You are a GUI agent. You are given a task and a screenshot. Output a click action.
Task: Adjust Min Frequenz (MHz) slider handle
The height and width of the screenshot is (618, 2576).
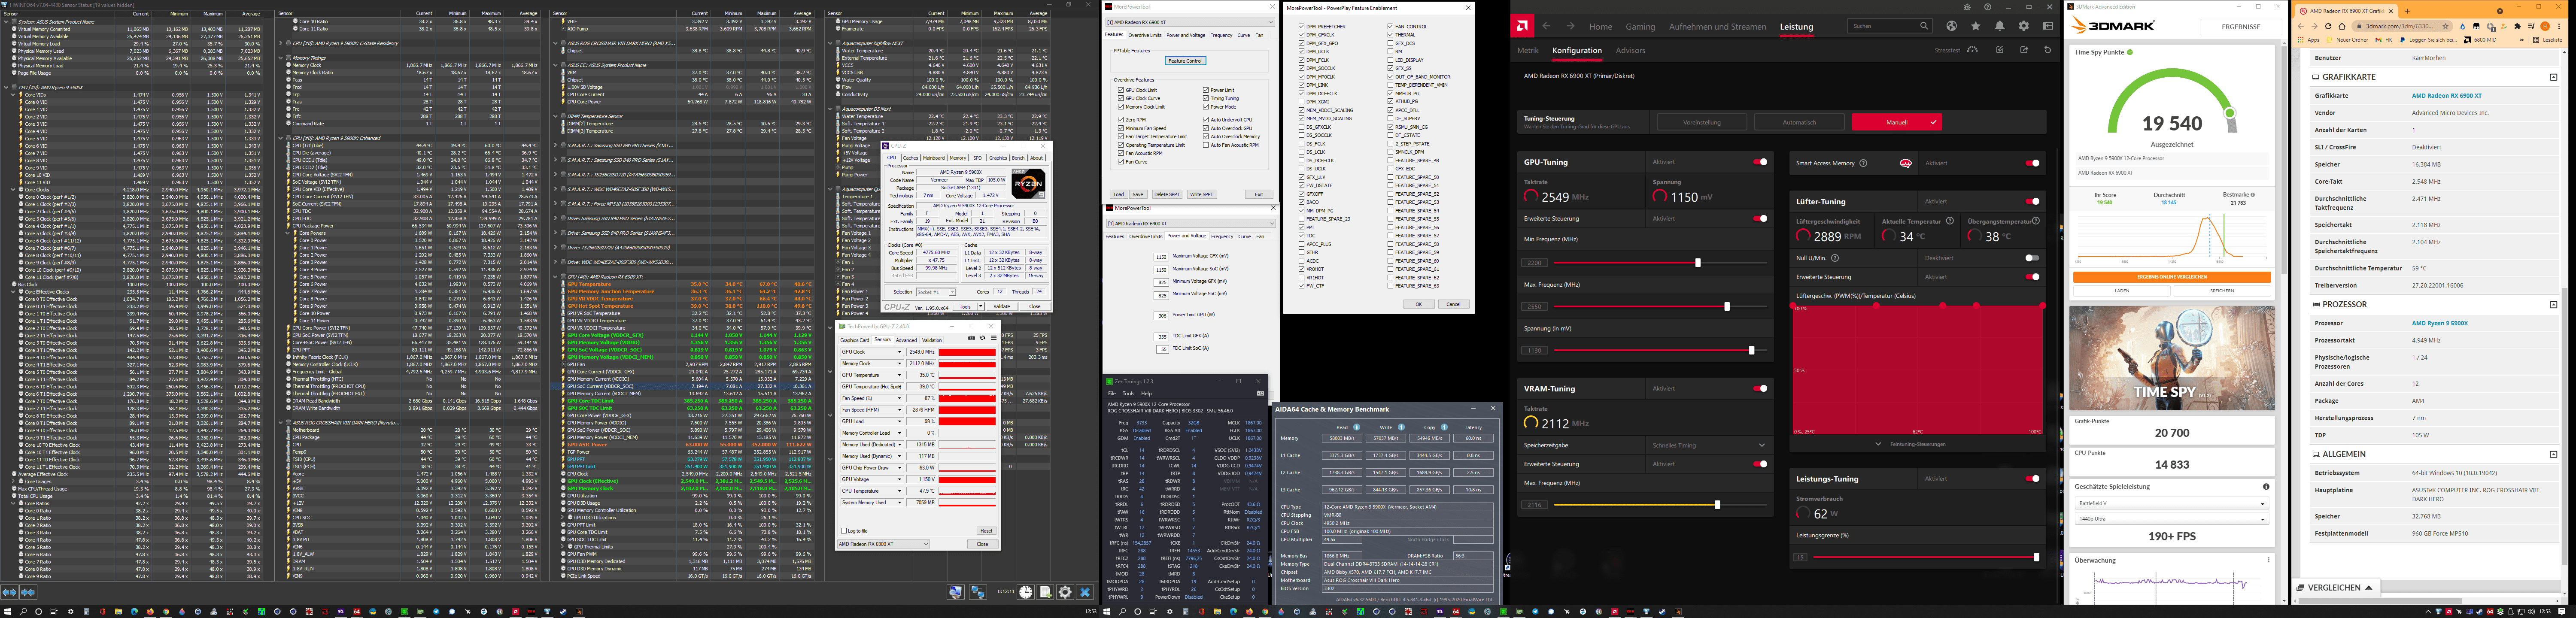pos(1697,263)
